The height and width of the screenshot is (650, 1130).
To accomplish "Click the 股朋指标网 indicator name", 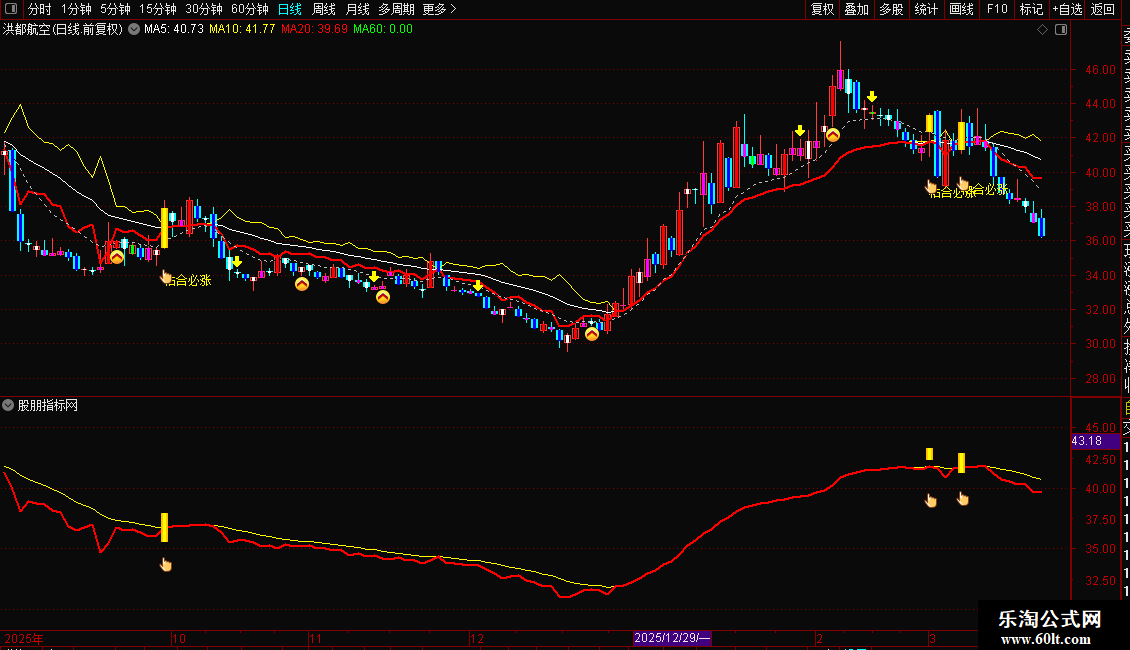I will tap(48, 406).
